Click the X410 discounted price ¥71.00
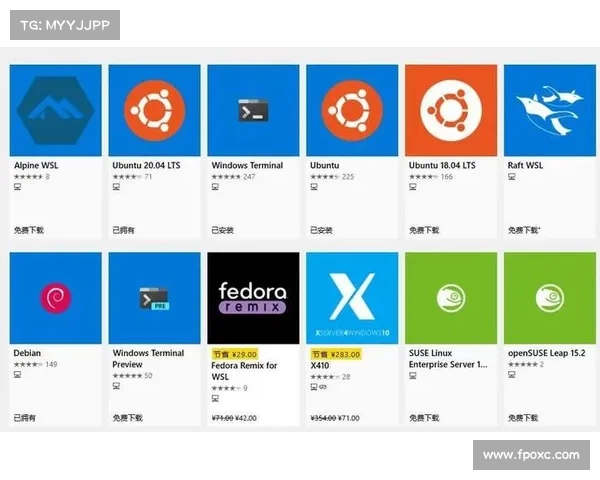Screen dimensions: 600x480 (x=350, y=418)
